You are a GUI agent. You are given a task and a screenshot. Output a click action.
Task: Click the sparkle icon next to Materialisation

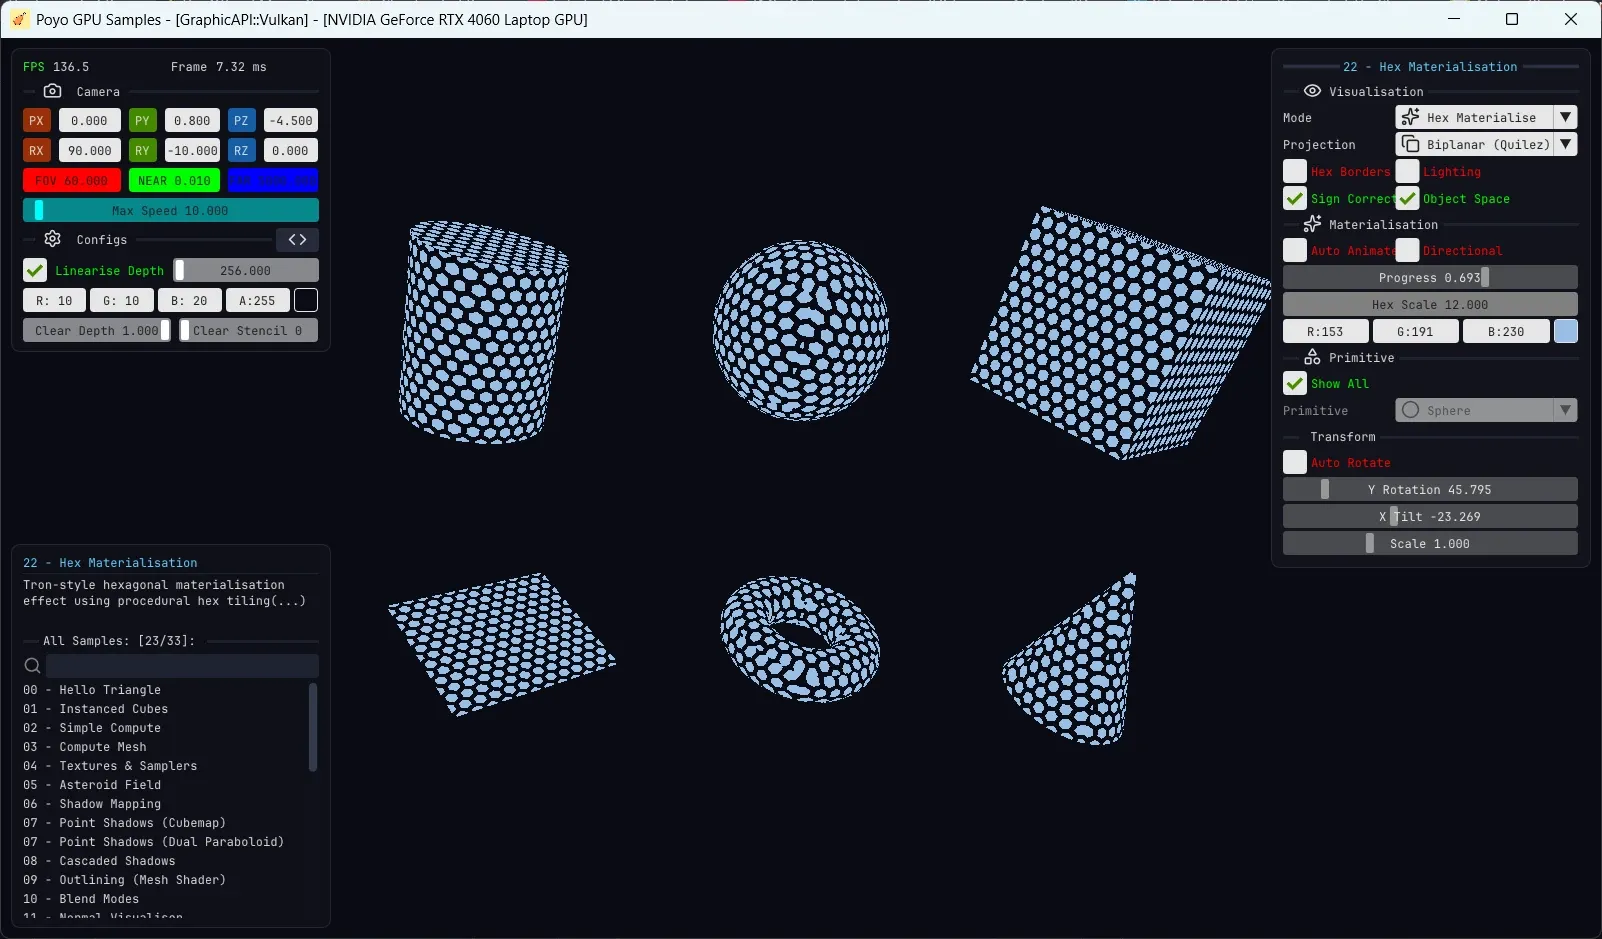(x=1312, y=224)
